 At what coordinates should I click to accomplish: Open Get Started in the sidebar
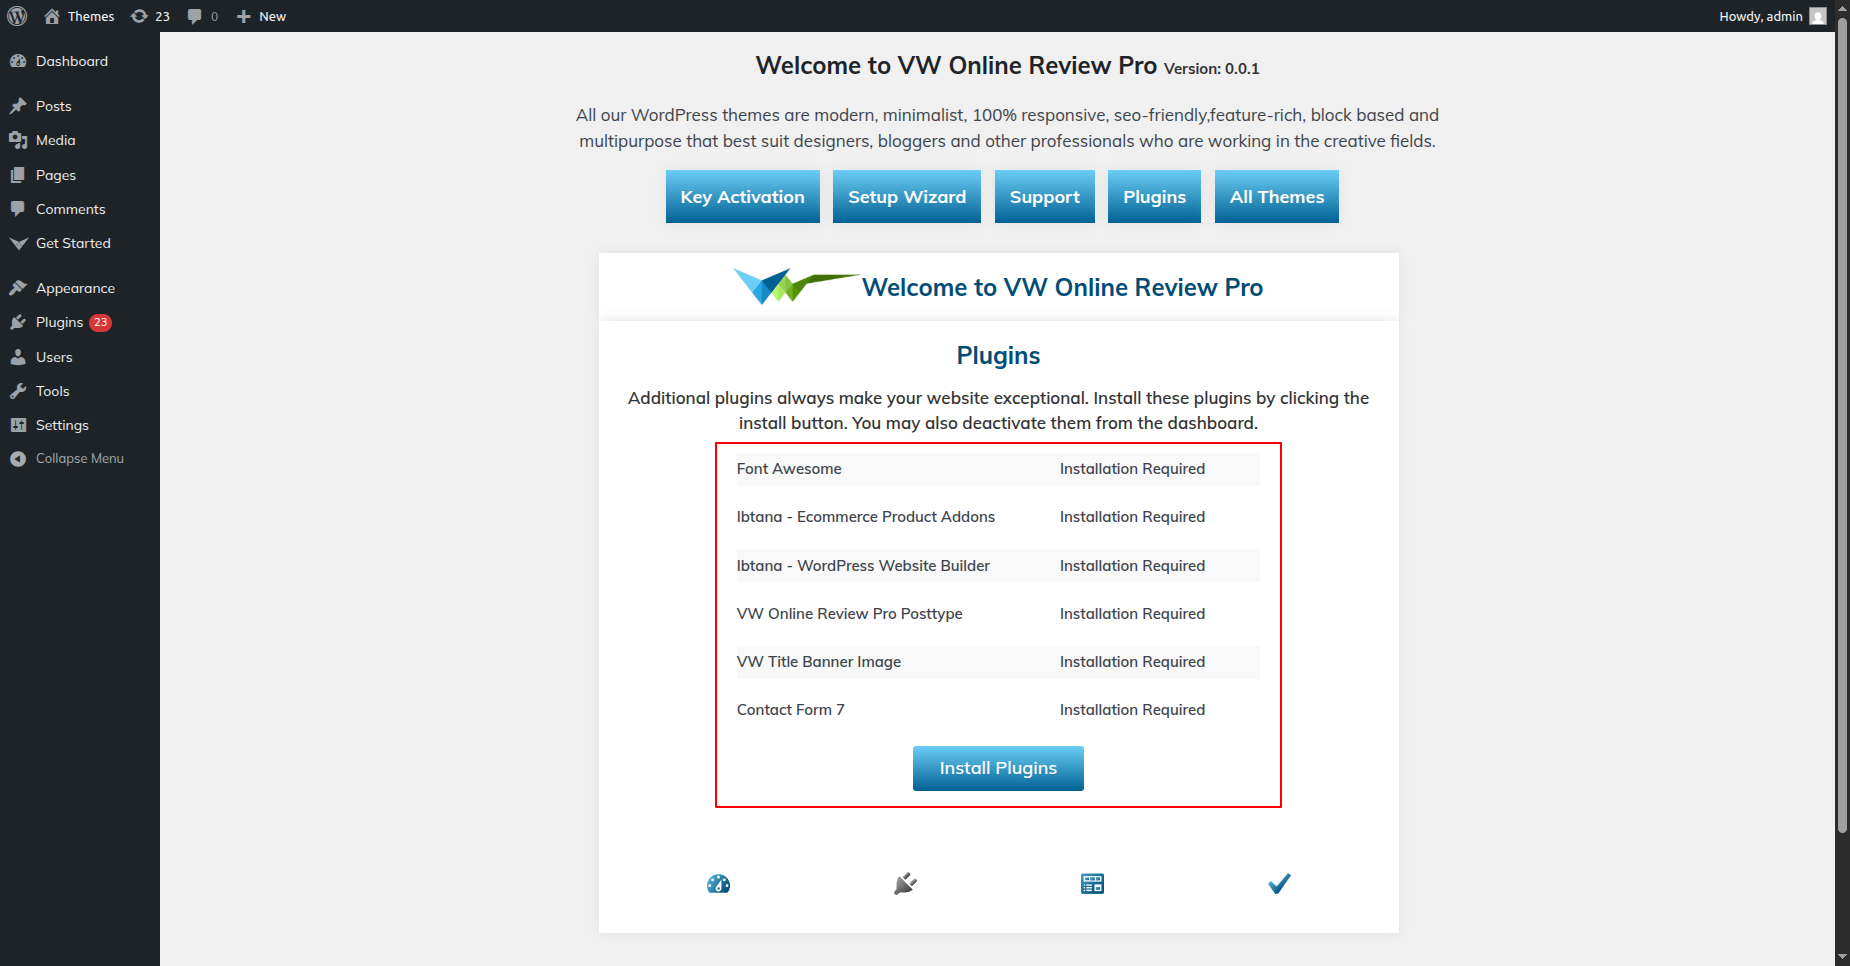(73, 243)
